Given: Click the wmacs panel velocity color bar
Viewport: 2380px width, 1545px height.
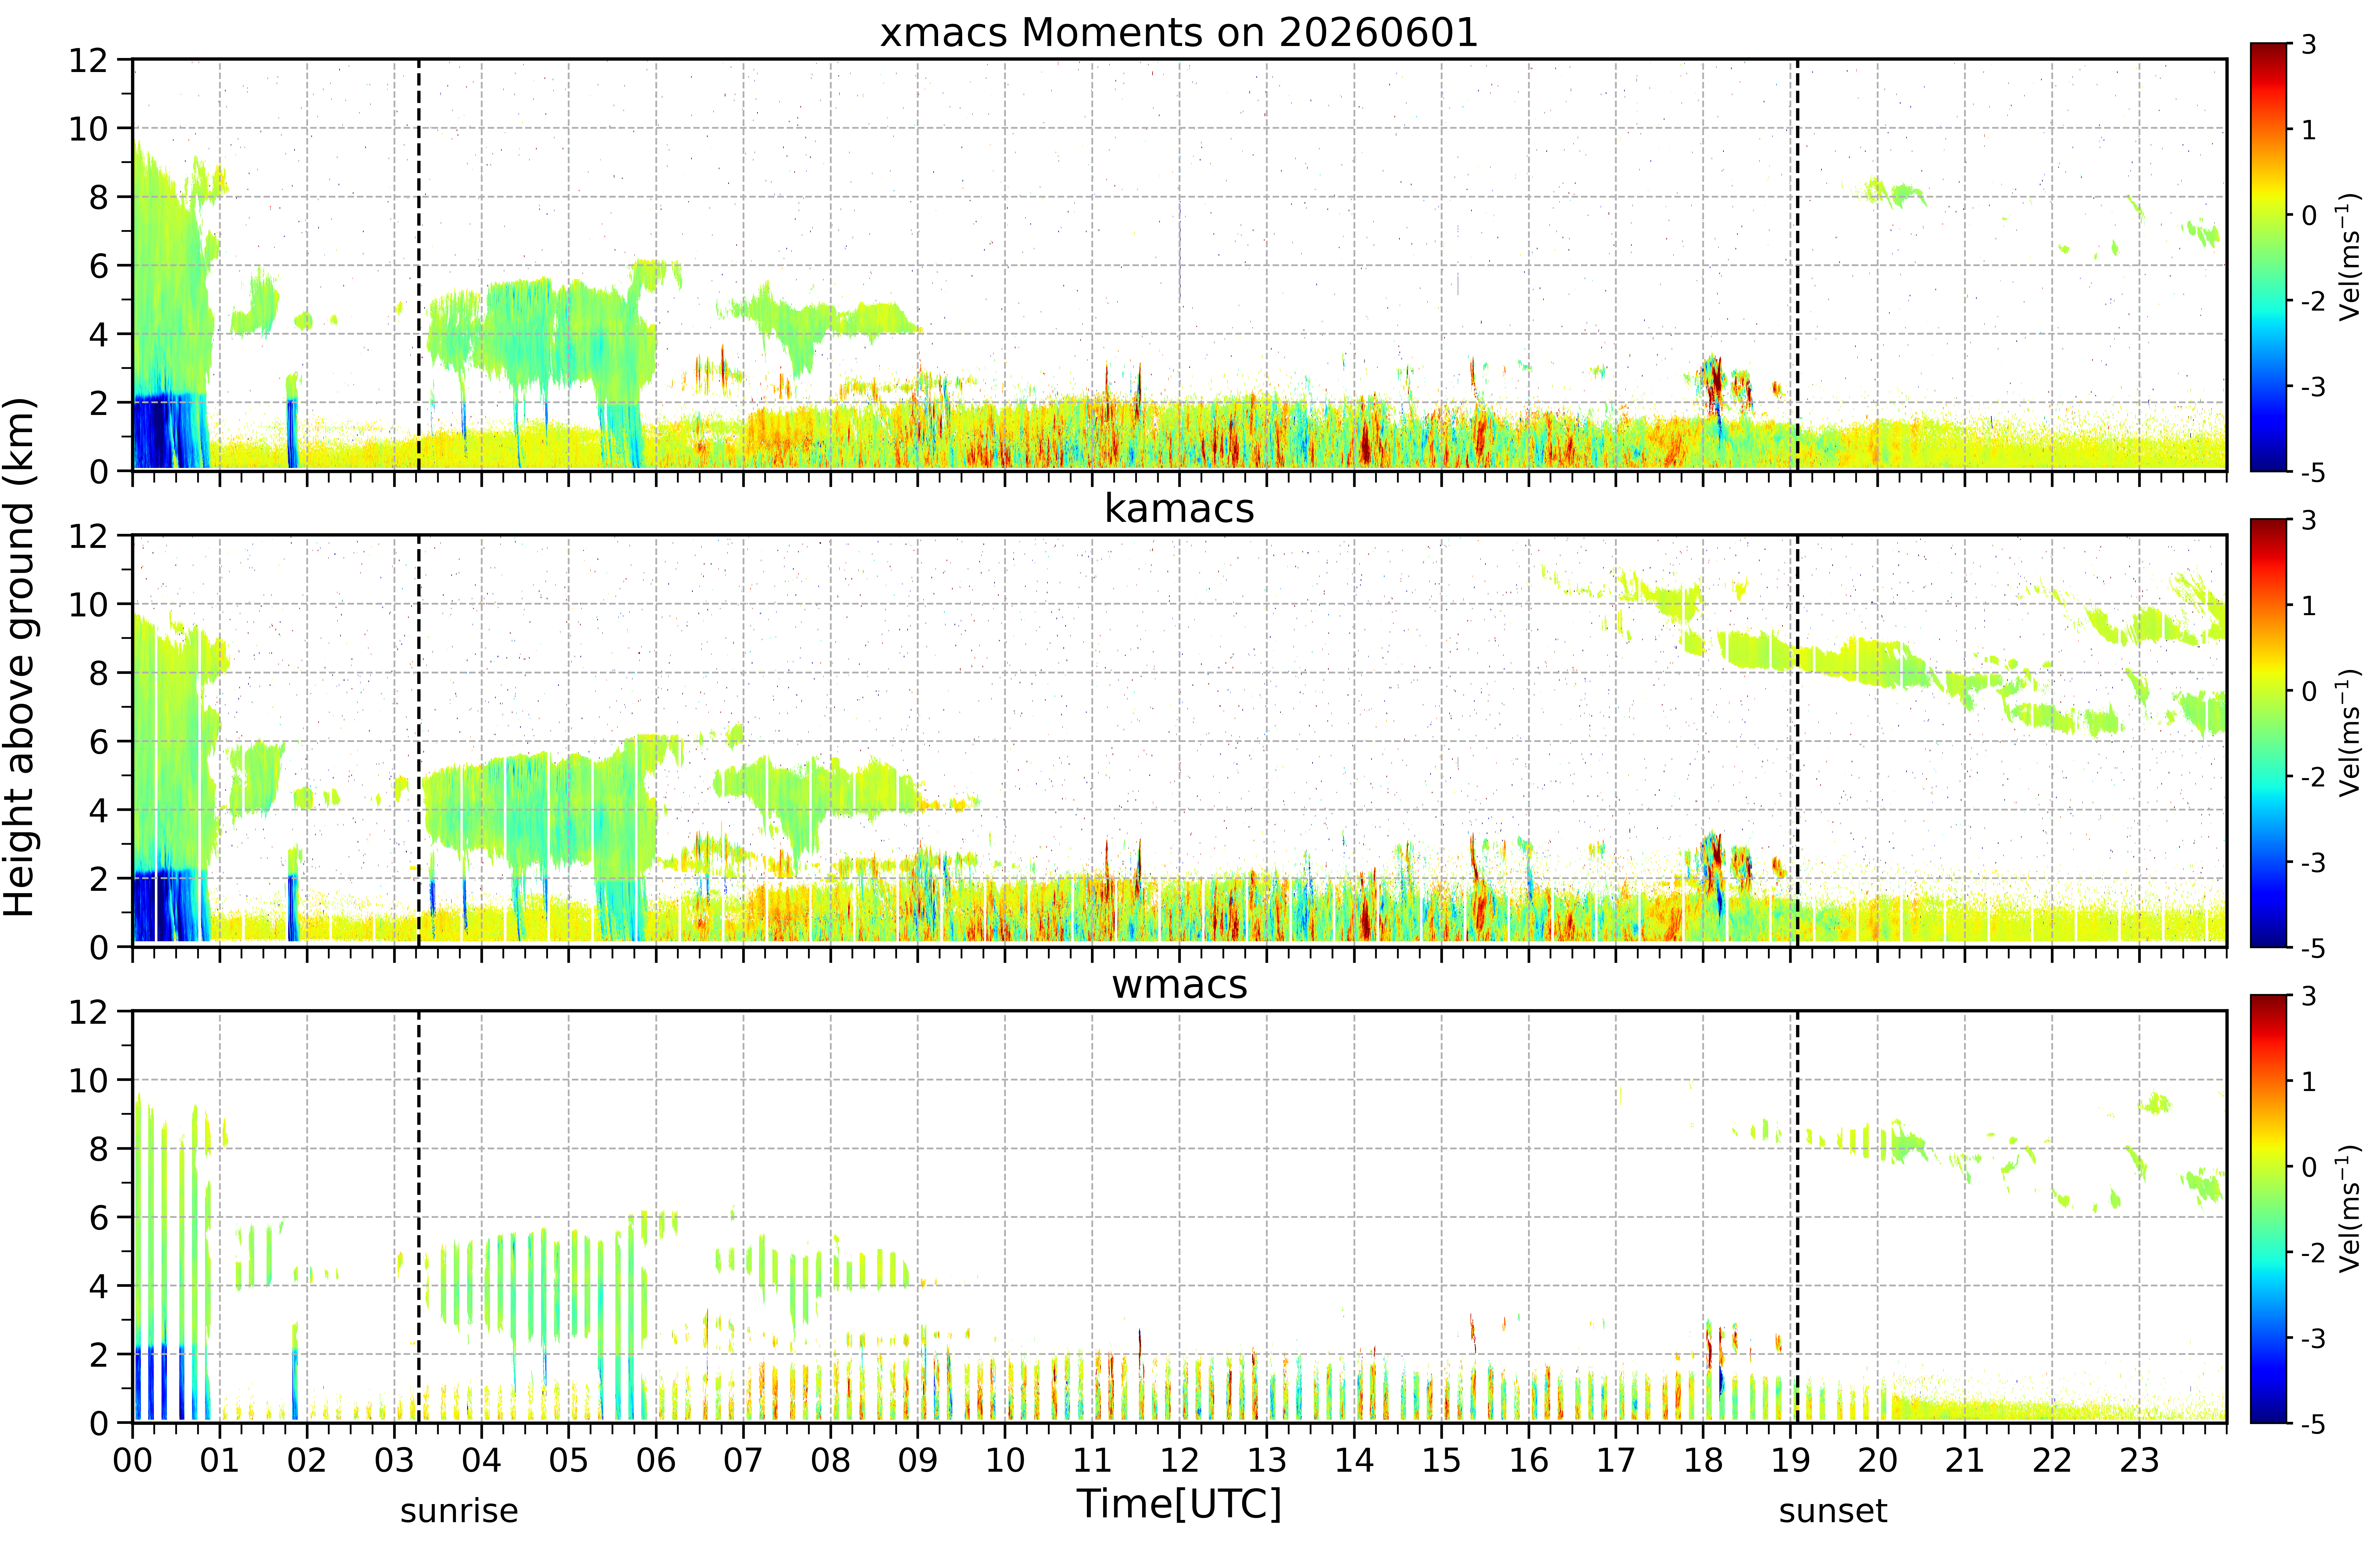Looking at the screenshot, I should (x=2268, y=1209).
